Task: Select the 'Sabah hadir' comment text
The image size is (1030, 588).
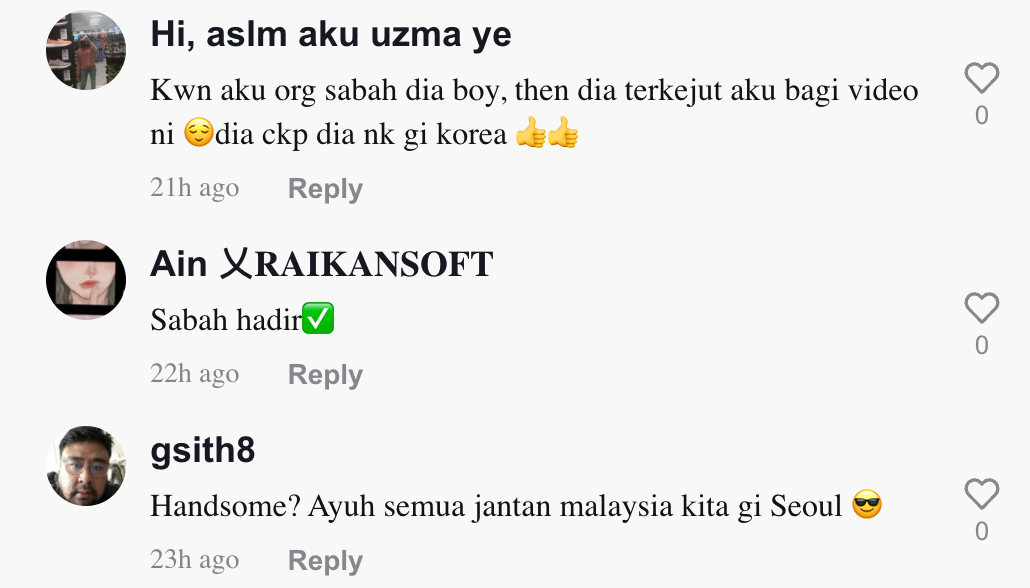Action: (242, 320)
